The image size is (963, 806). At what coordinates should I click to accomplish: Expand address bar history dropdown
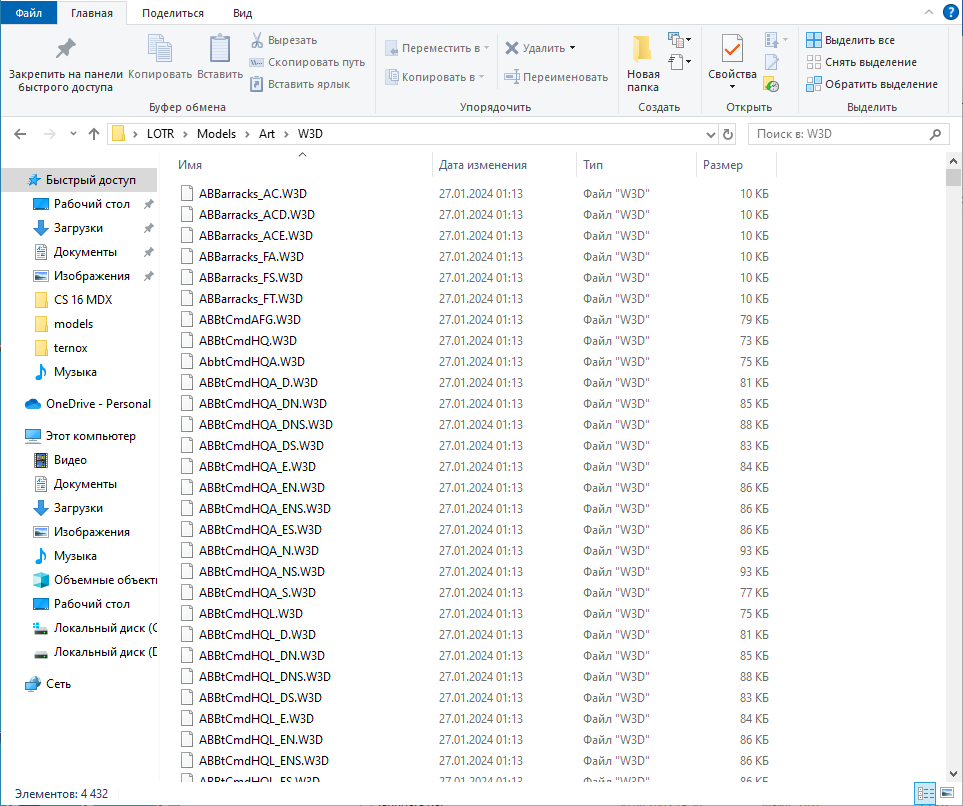(x=711, y=134)
